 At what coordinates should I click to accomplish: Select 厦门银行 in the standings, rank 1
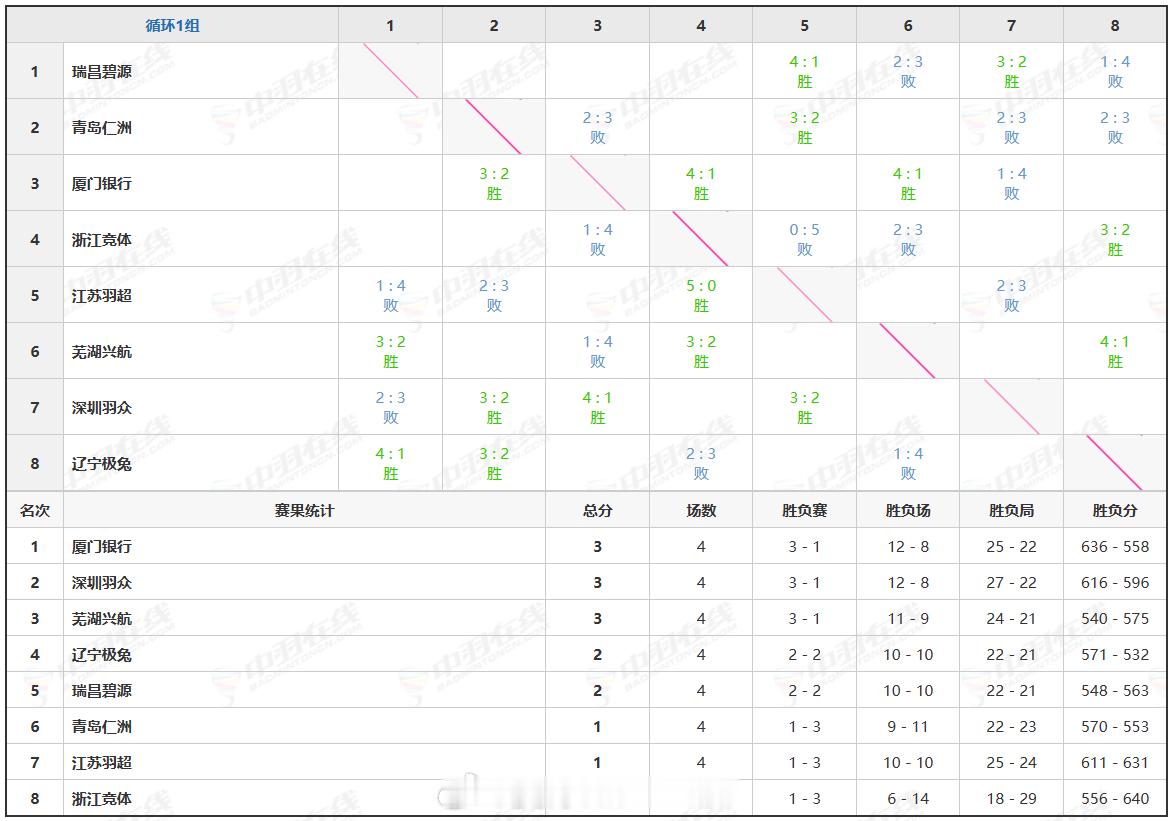coord(102,547)
